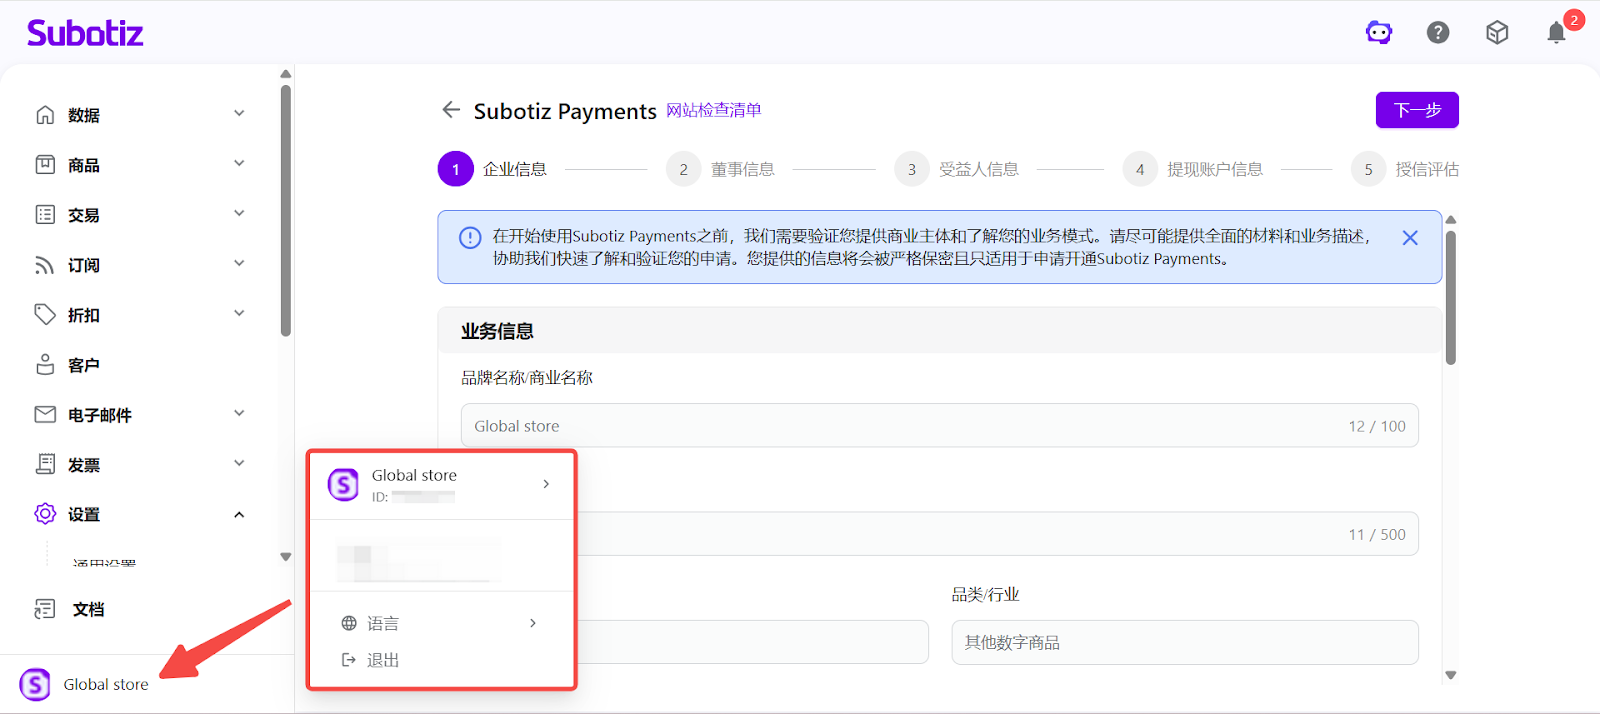Click the 品牌名称 input field

click(900, 426)
